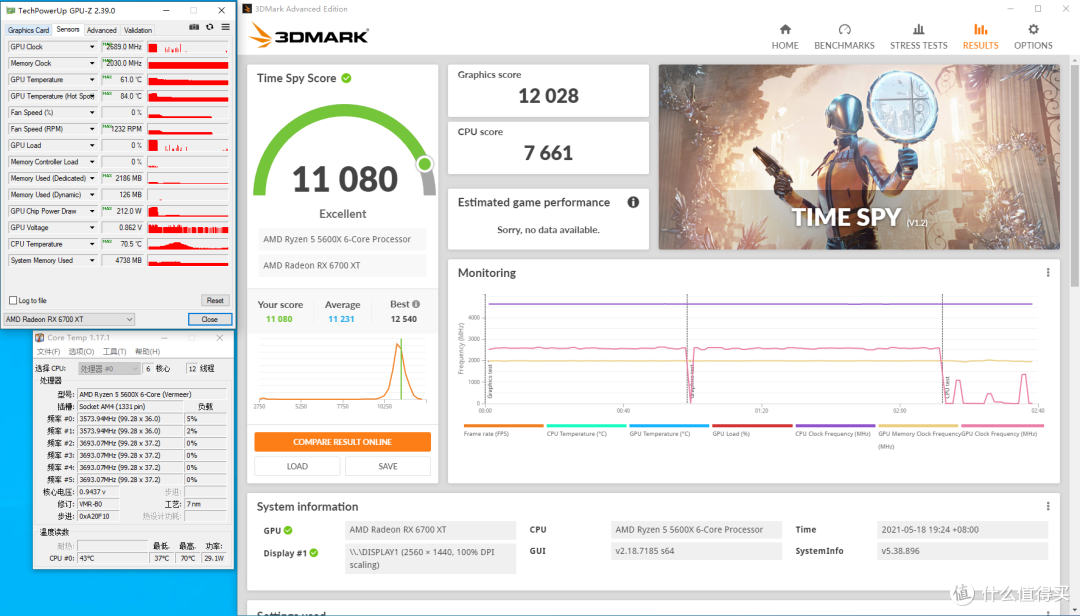
Task: Switch to the Validation tab in GPU-Z
Action: [x=138, y=30]
